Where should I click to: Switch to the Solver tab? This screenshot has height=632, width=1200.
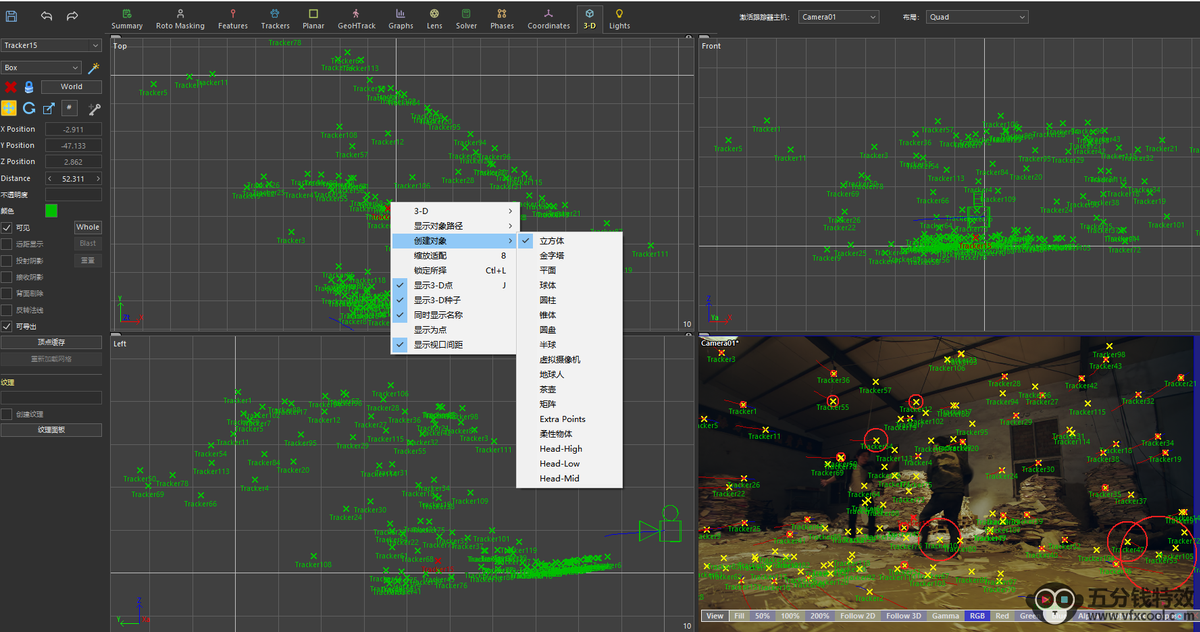pos(466,18)
